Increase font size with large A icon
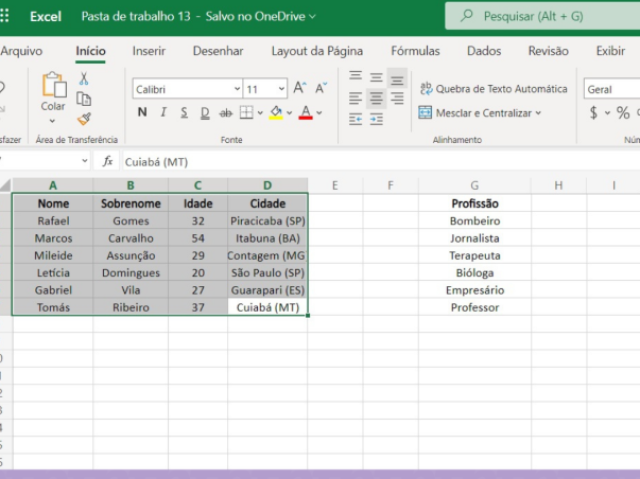 pyautogui.click(x=300, y=88)
